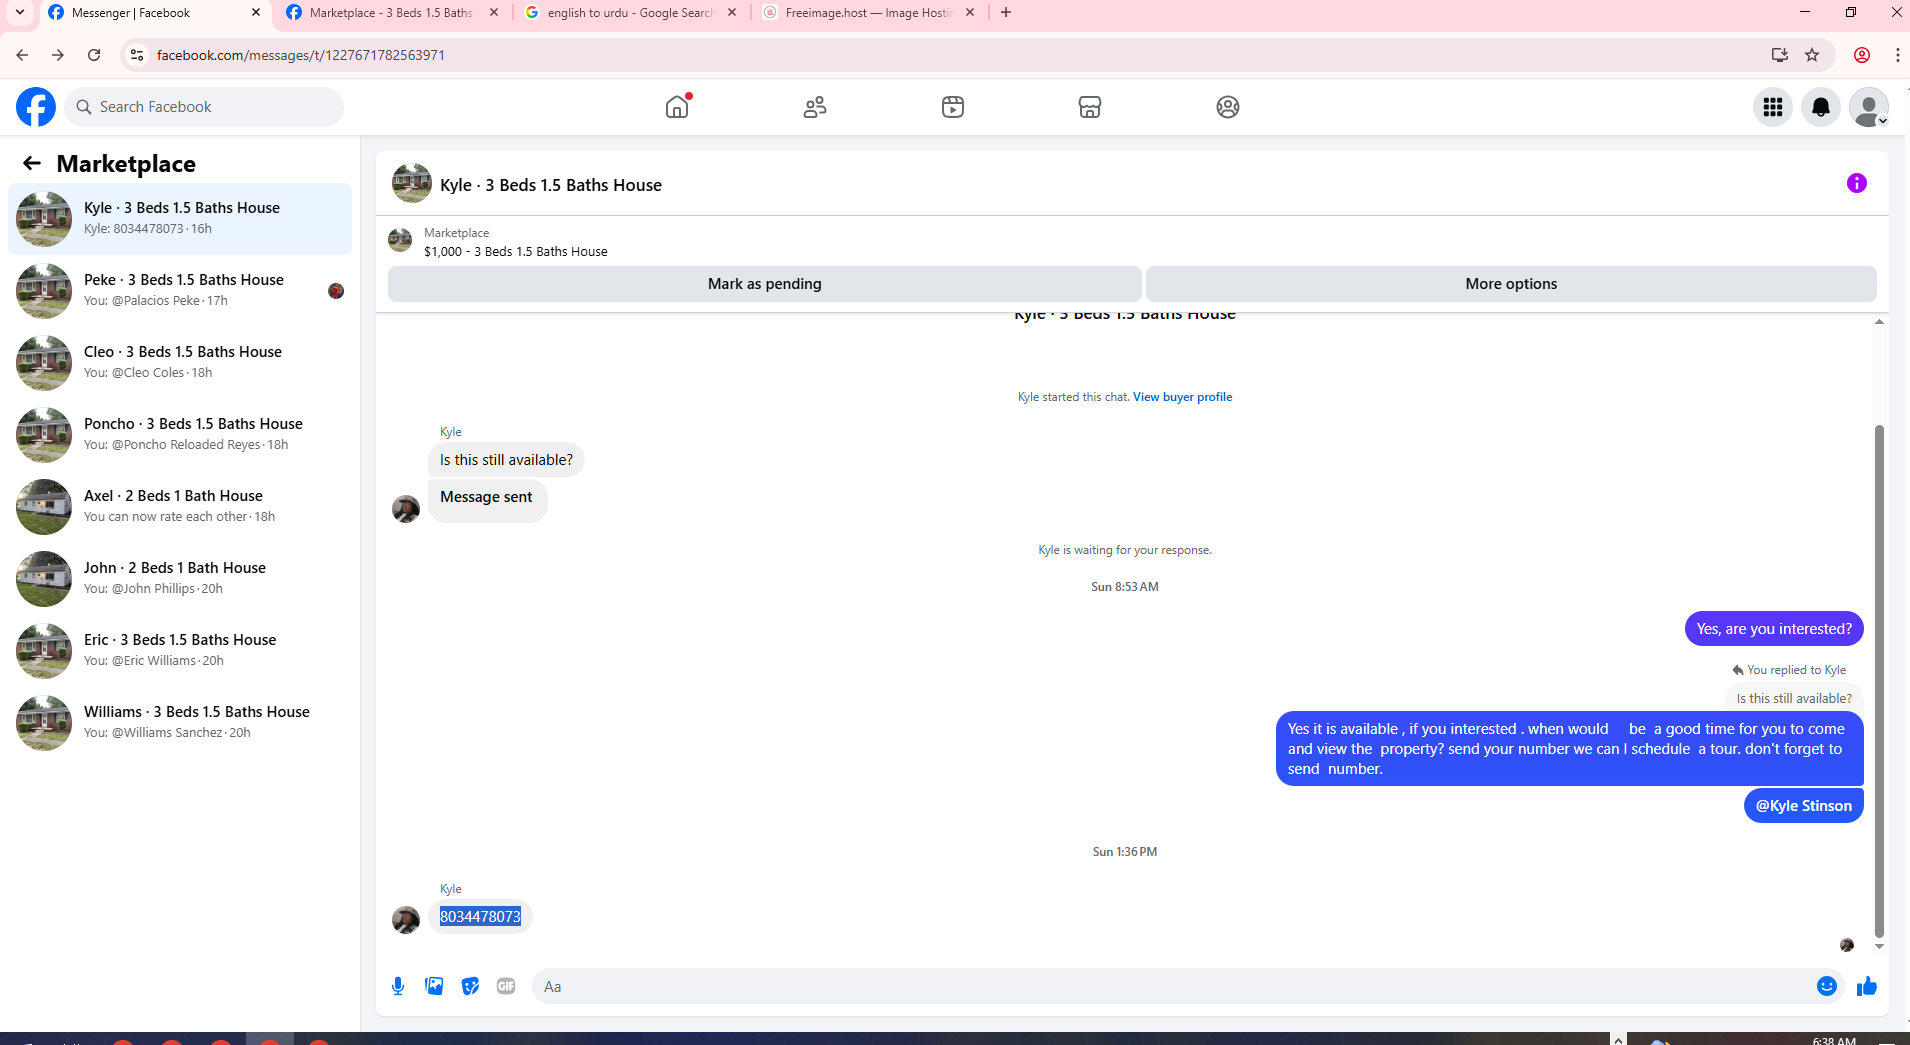Record a voice clip with microphone icon
This screenshot has height=1045, width=1910.
click(x=398, y=986)
